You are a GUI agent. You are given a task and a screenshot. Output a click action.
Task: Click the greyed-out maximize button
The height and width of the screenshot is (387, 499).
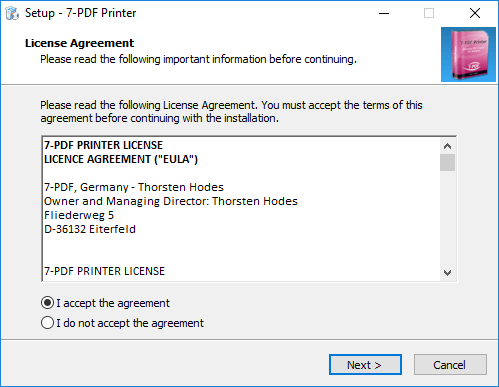click(x=429, y=13)
